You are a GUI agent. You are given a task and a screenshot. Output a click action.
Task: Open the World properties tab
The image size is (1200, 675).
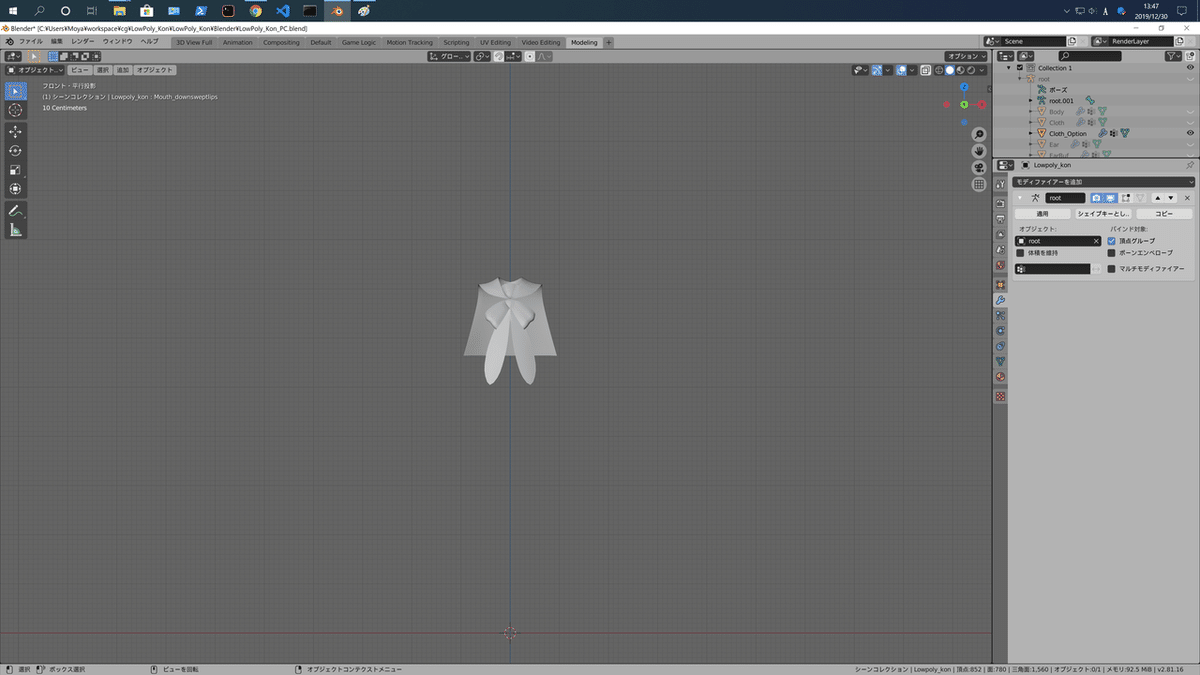pyautogui.click(x=1000, y=266)
